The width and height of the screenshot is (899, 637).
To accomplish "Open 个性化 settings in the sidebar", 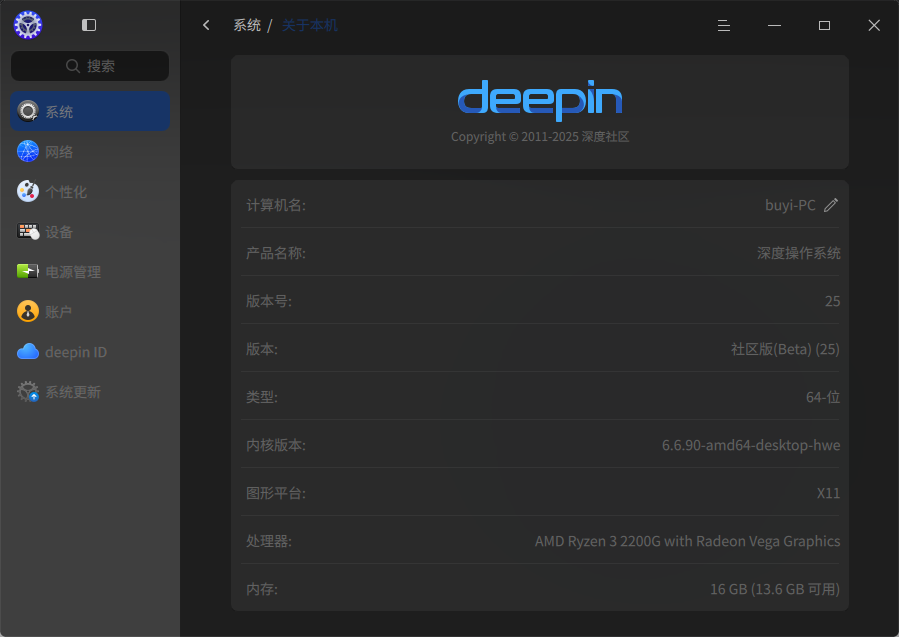I will (90, 192).
